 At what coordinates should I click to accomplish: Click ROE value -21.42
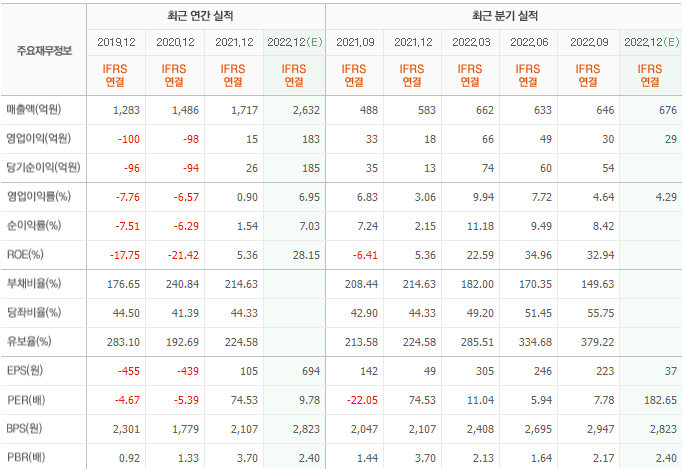[183, 256]
